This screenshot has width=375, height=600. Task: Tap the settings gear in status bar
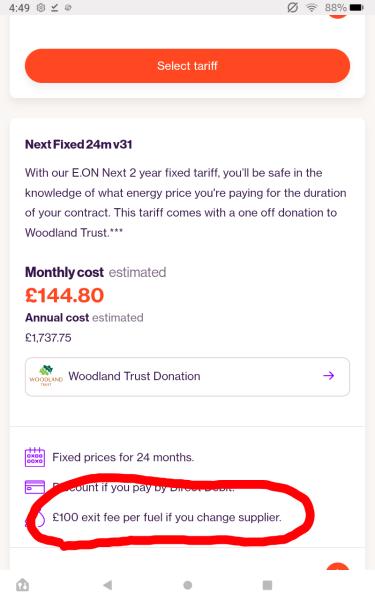pos(41,8)
